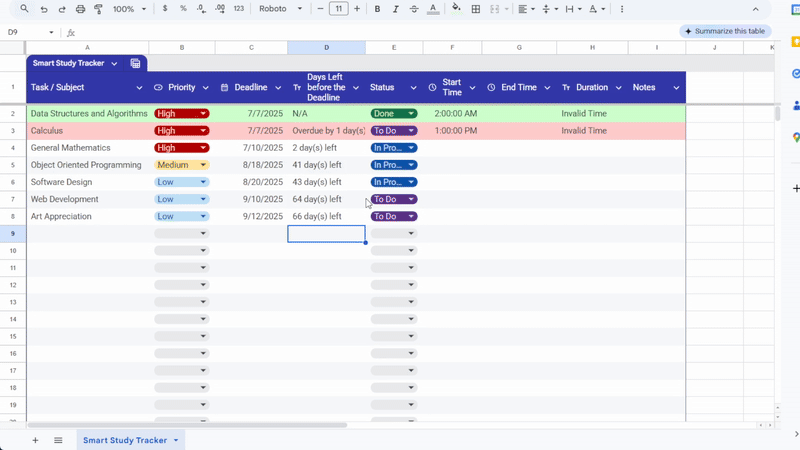The image size is (800, 450).
Task: Select cell General Mathematics
Action: 87,148
